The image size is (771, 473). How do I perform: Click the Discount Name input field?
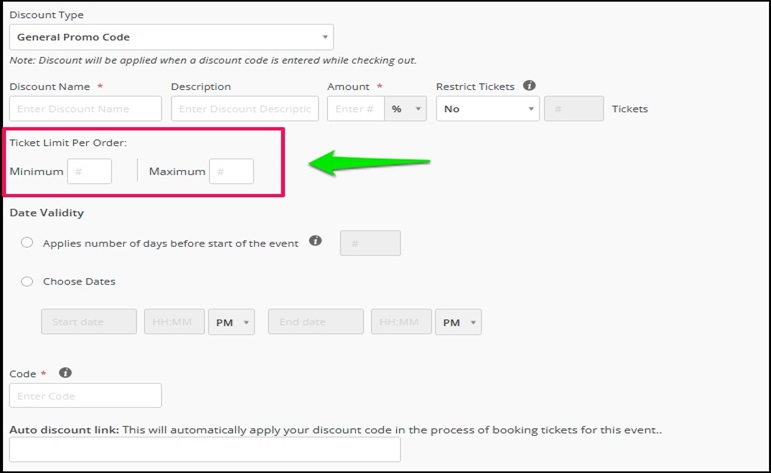(86, 109)
